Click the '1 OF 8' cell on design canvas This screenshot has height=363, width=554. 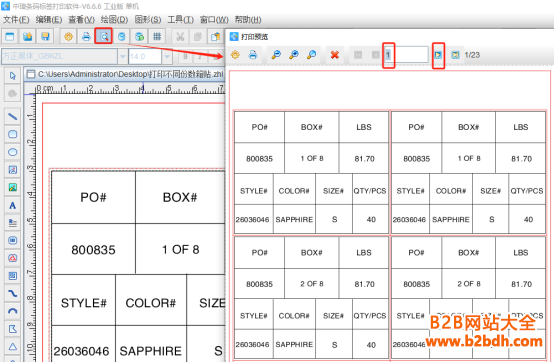(x=181, y=250)
